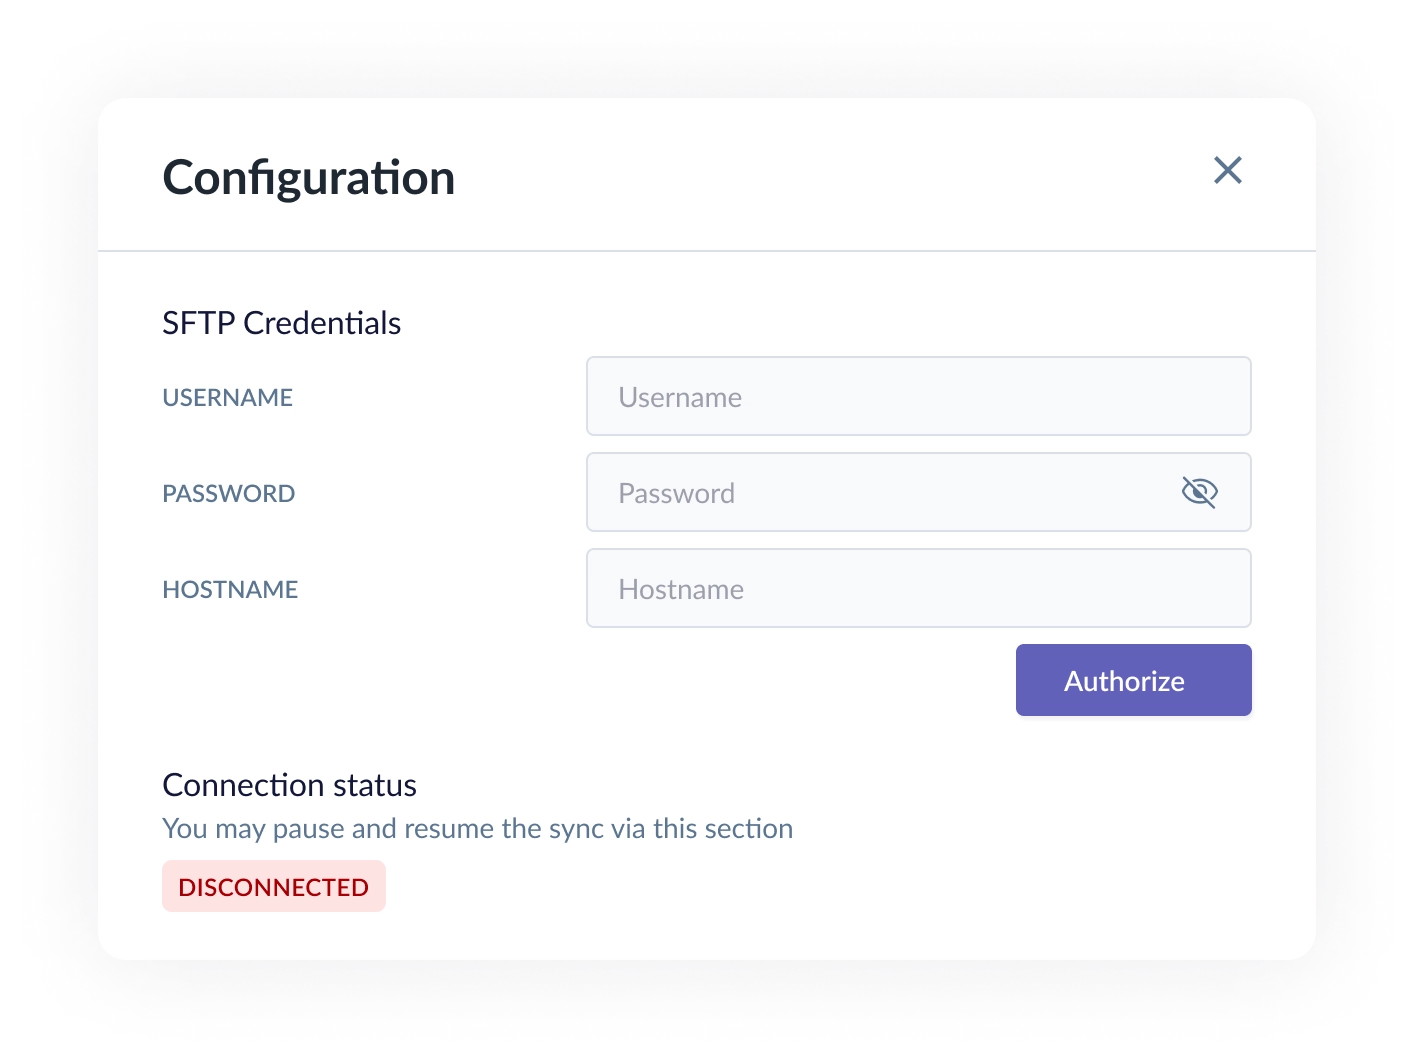This screenshot has width=1418, height=1062.
Task: Toggle password visibility with the crossed-eye icon
Action: [x=1199, y=492]
